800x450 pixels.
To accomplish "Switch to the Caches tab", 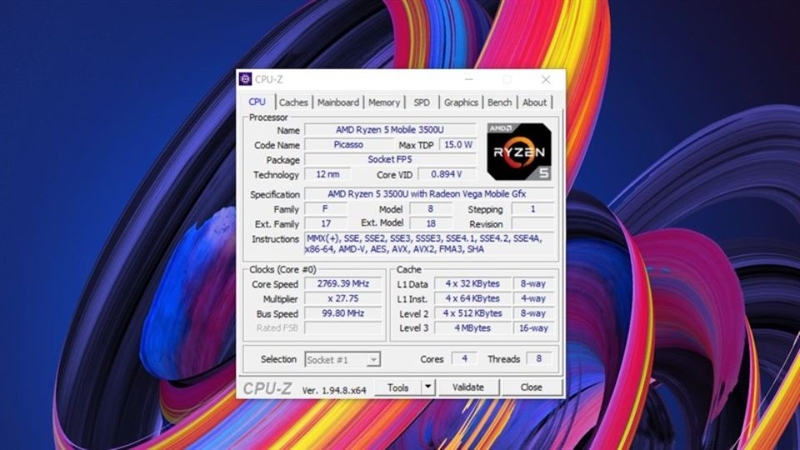I will [x=293, y=103].
